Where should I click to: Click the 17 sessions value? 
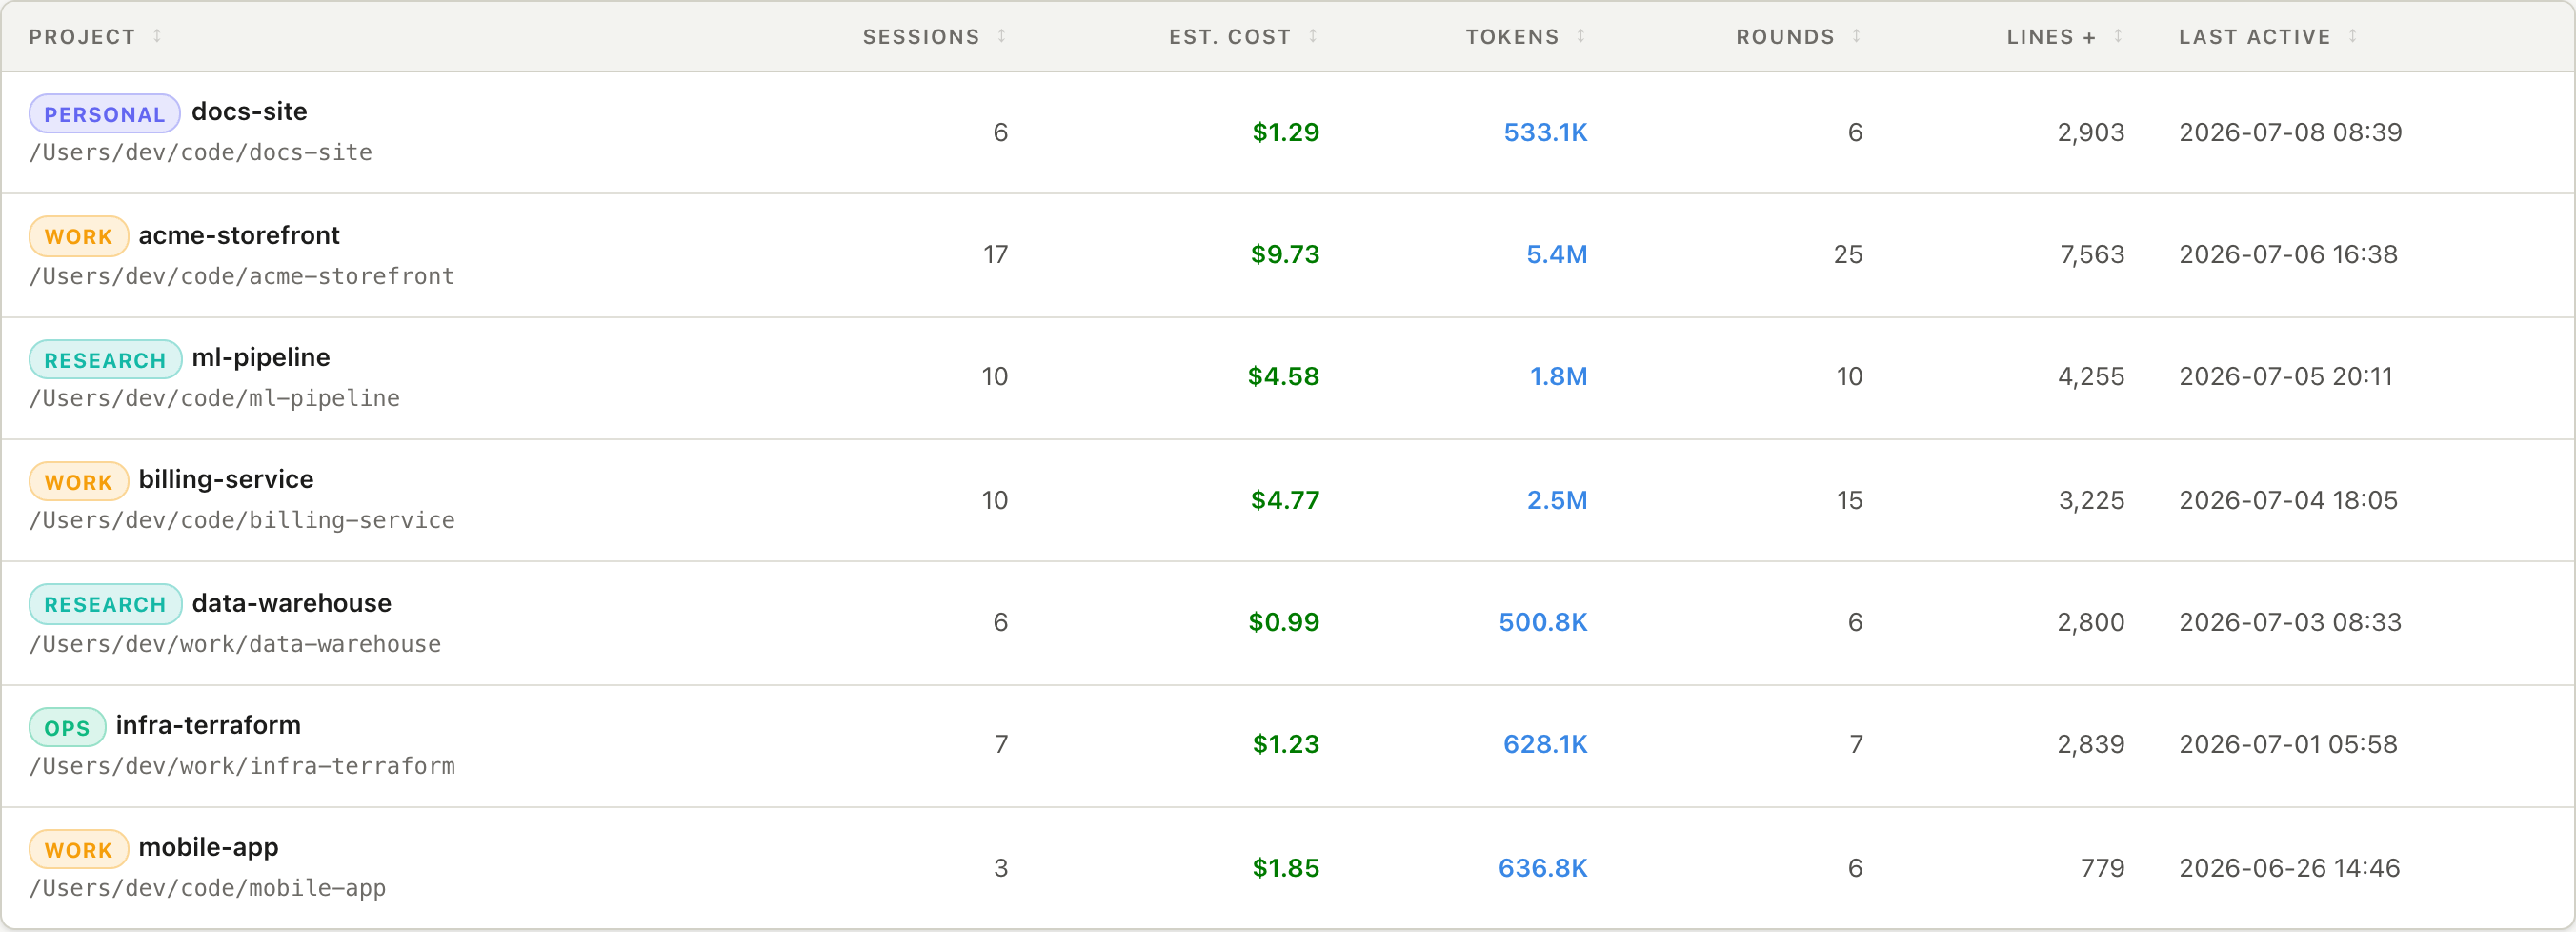995,254
